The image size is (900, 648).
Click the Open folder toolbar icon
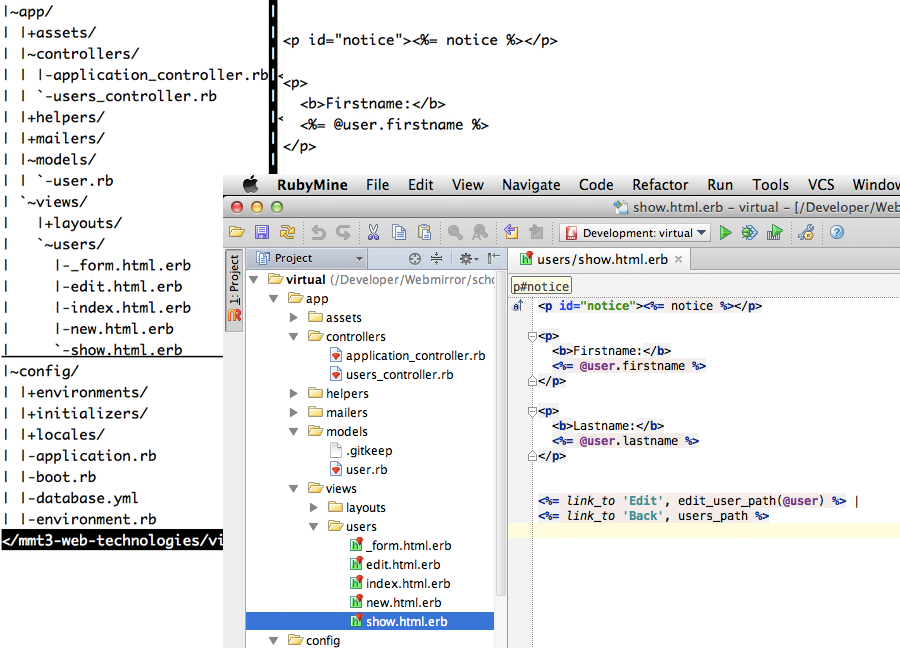pos(236,232)
